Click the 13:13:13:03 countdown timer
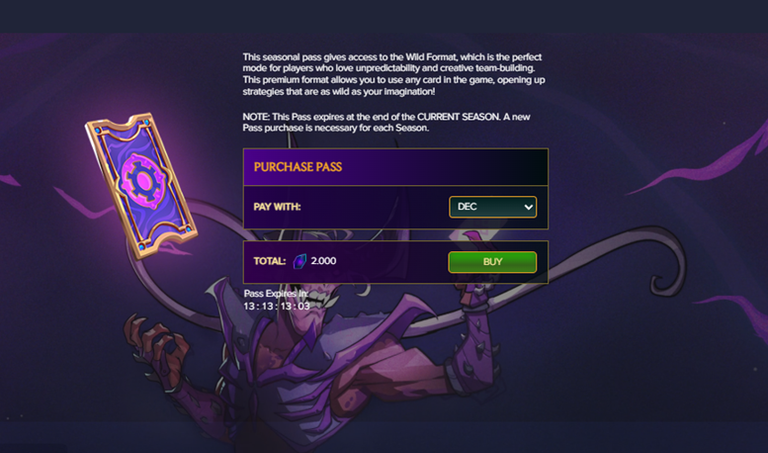This screenshot has width=768, height=453. (277, 306)
